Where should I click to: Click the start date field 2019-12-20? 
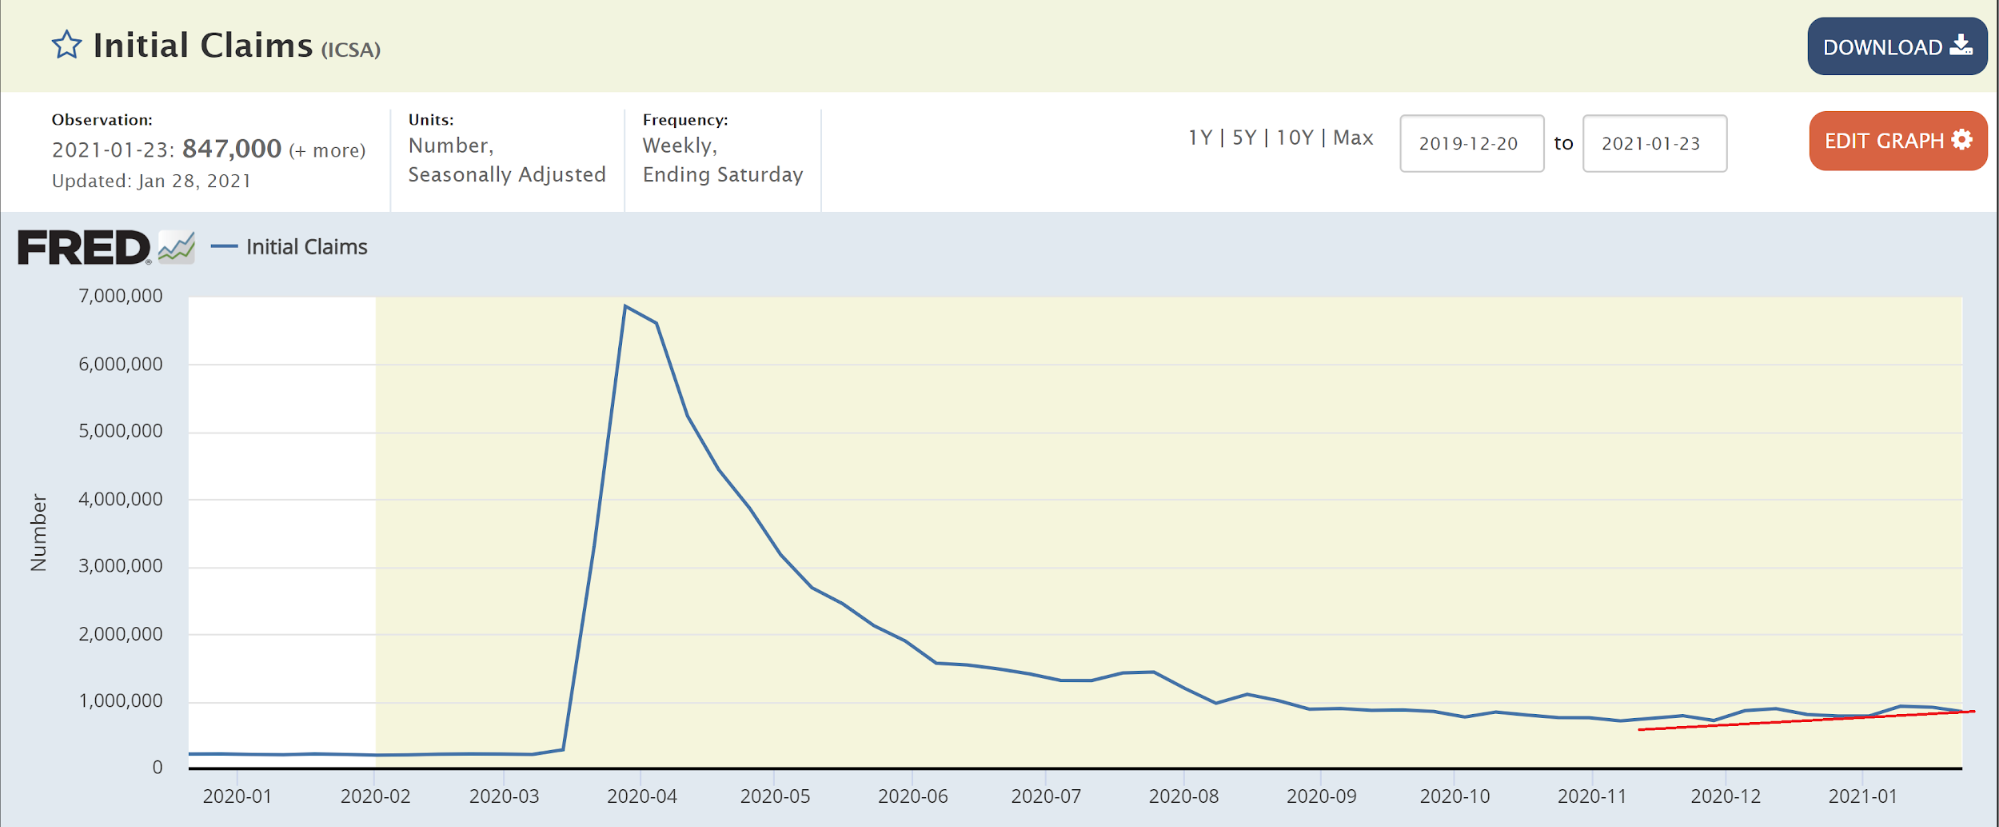(1472, 143)
